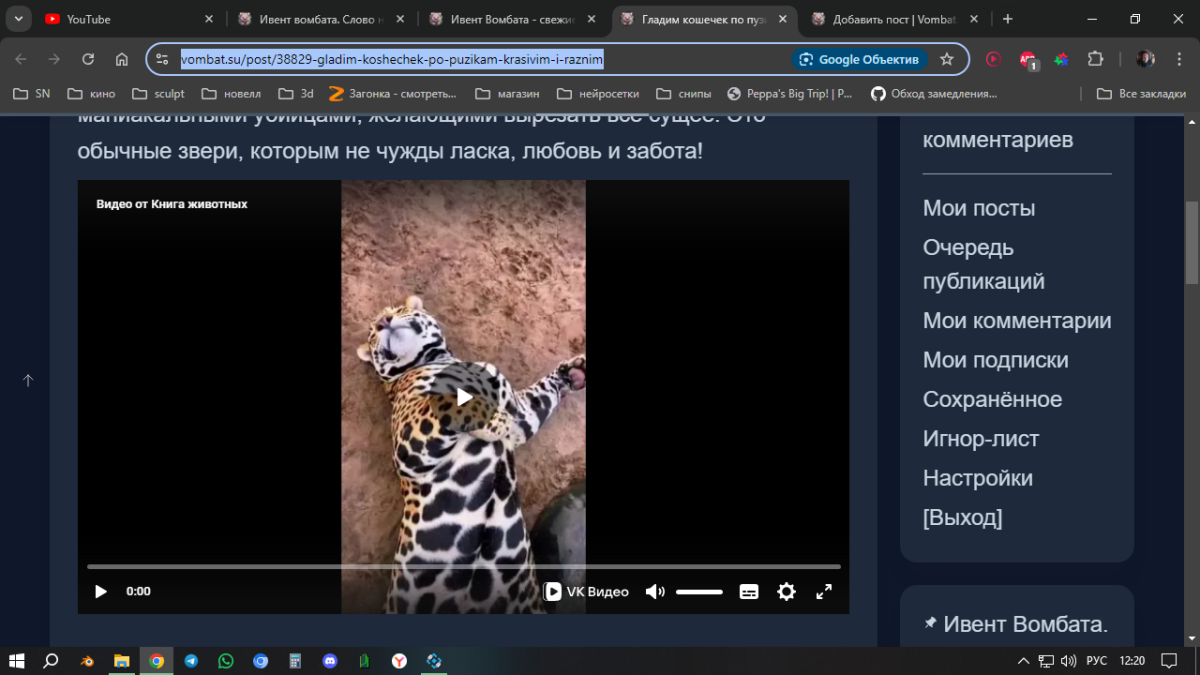This screenshot has width=1200, height=675.
Task: Mute the video with the speaker icon
Action: [655, 592]
